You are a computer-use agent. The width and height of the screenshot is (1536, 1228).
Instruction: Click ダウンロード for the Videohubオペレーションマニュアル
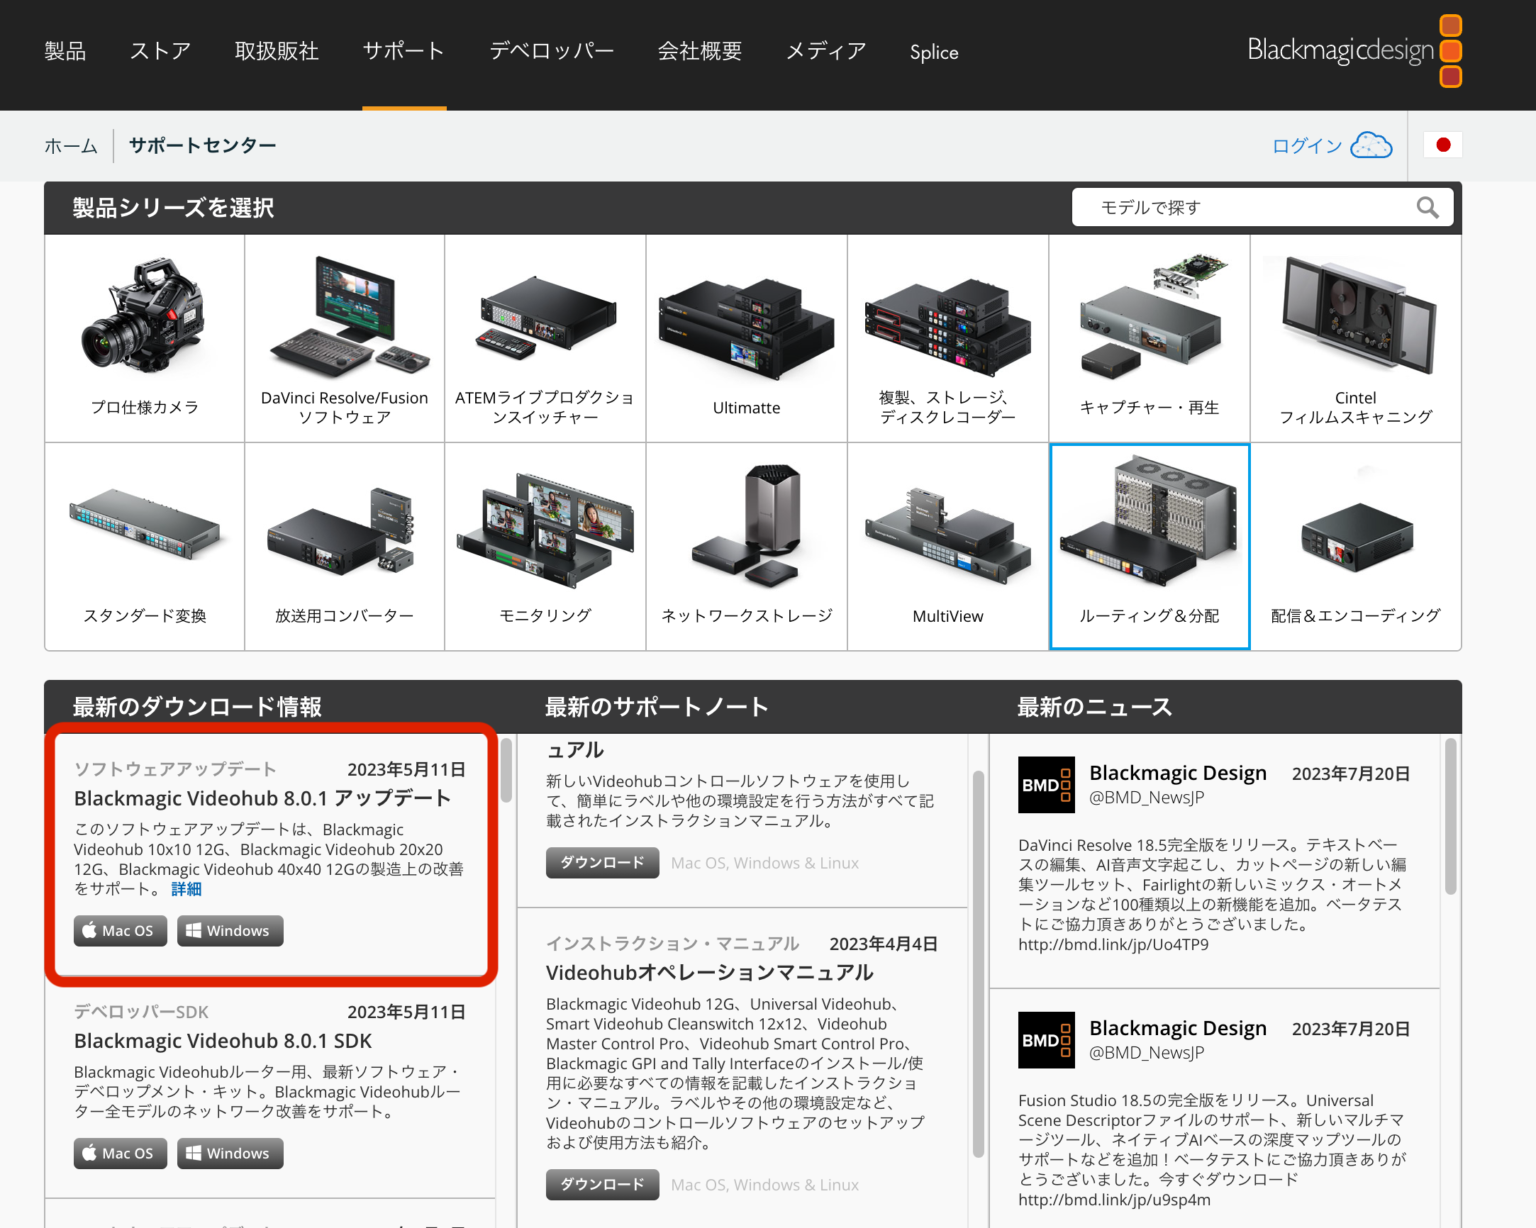[601, 1184]
